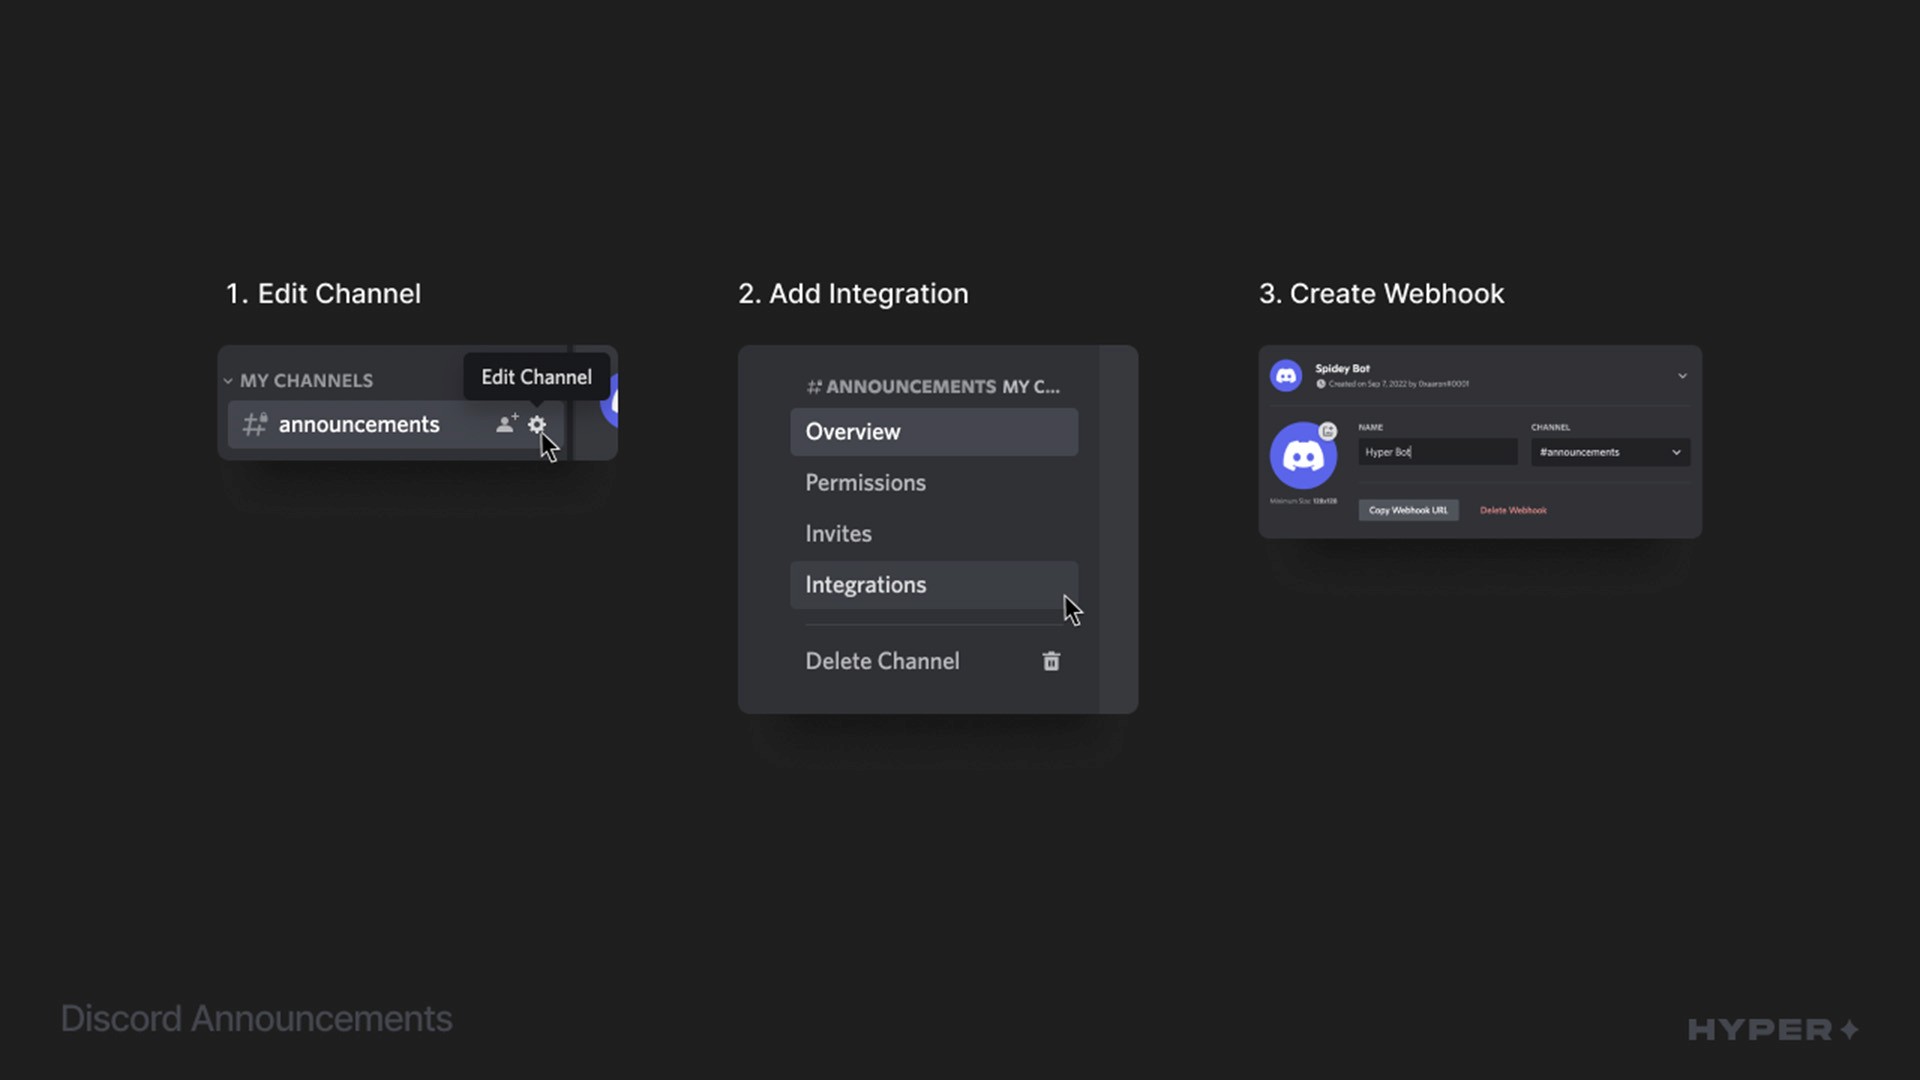Viewport: 1920px width, 1080px height.
Task: Click the Create Invite person icon
Action: click(x=505, y=423)
